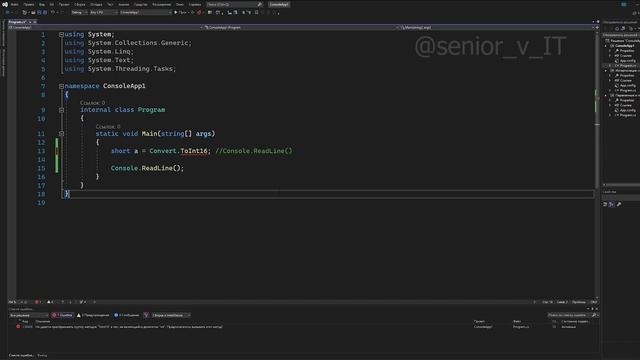The image size is (640, 360).
Task: Collapse the Интерполяция project node
Action: click(x=606, y=71)
